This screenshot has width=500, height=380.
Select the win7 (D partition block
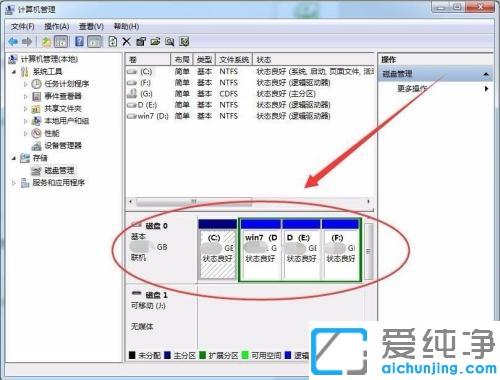point(261,249)
